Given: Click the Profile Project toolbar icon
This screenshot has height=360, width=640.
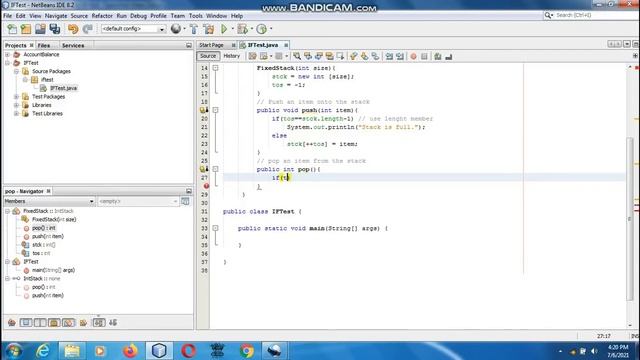Looking at the screenshot, I should [262, 29].
